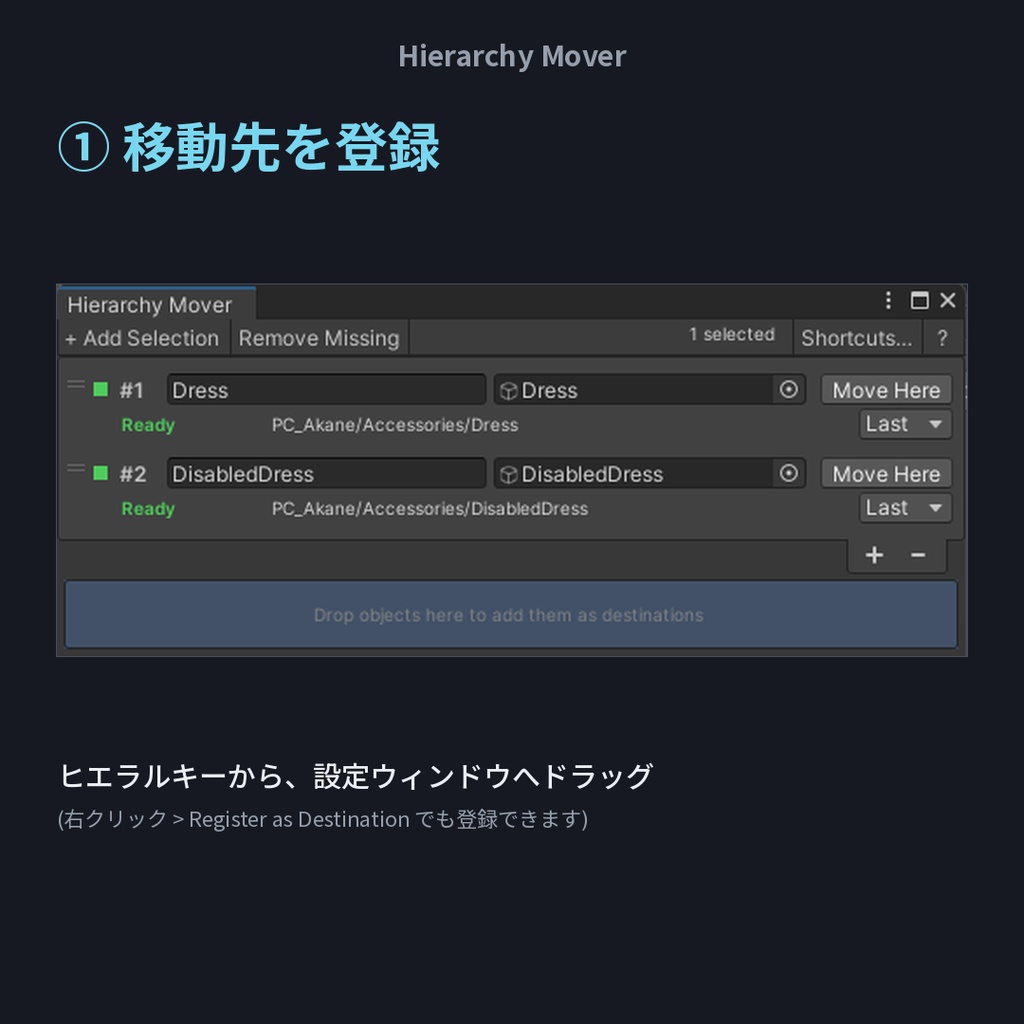1024x1024 pixels.
Task: Click the Add Selection button
Action: pyautogui.click(x=143, y=338)
